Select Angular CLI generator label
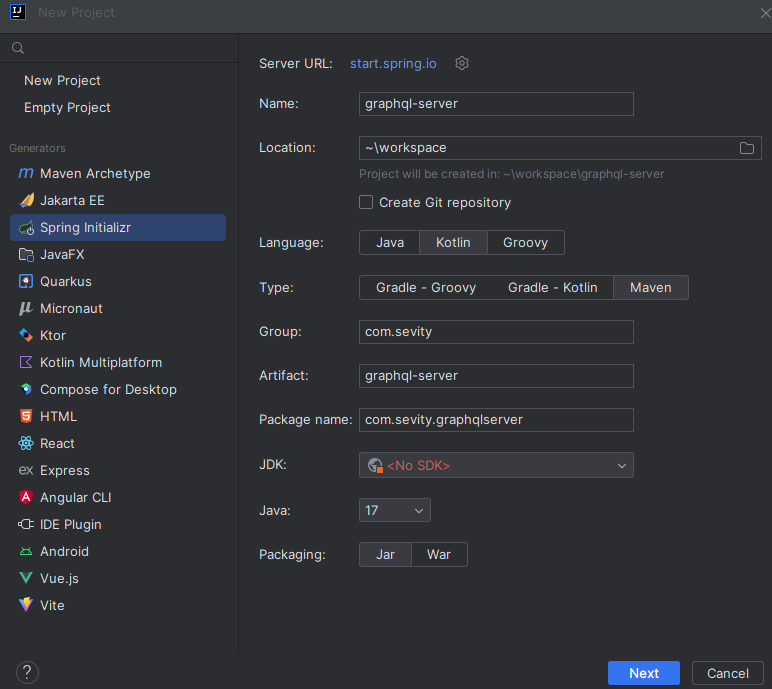Screen dimensions: 772x689 click(x=75, y=497)
